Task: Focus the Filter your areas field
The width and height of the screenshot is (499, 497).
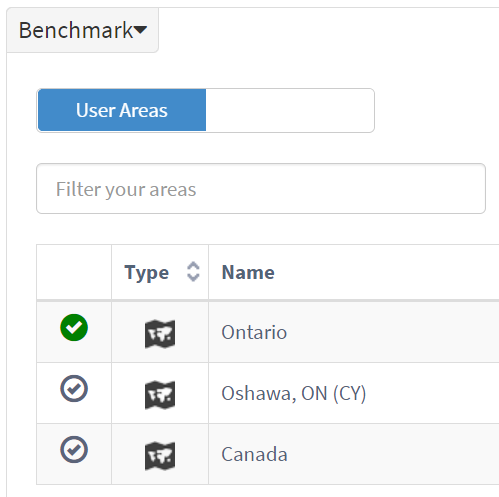Action: (261, 189)
